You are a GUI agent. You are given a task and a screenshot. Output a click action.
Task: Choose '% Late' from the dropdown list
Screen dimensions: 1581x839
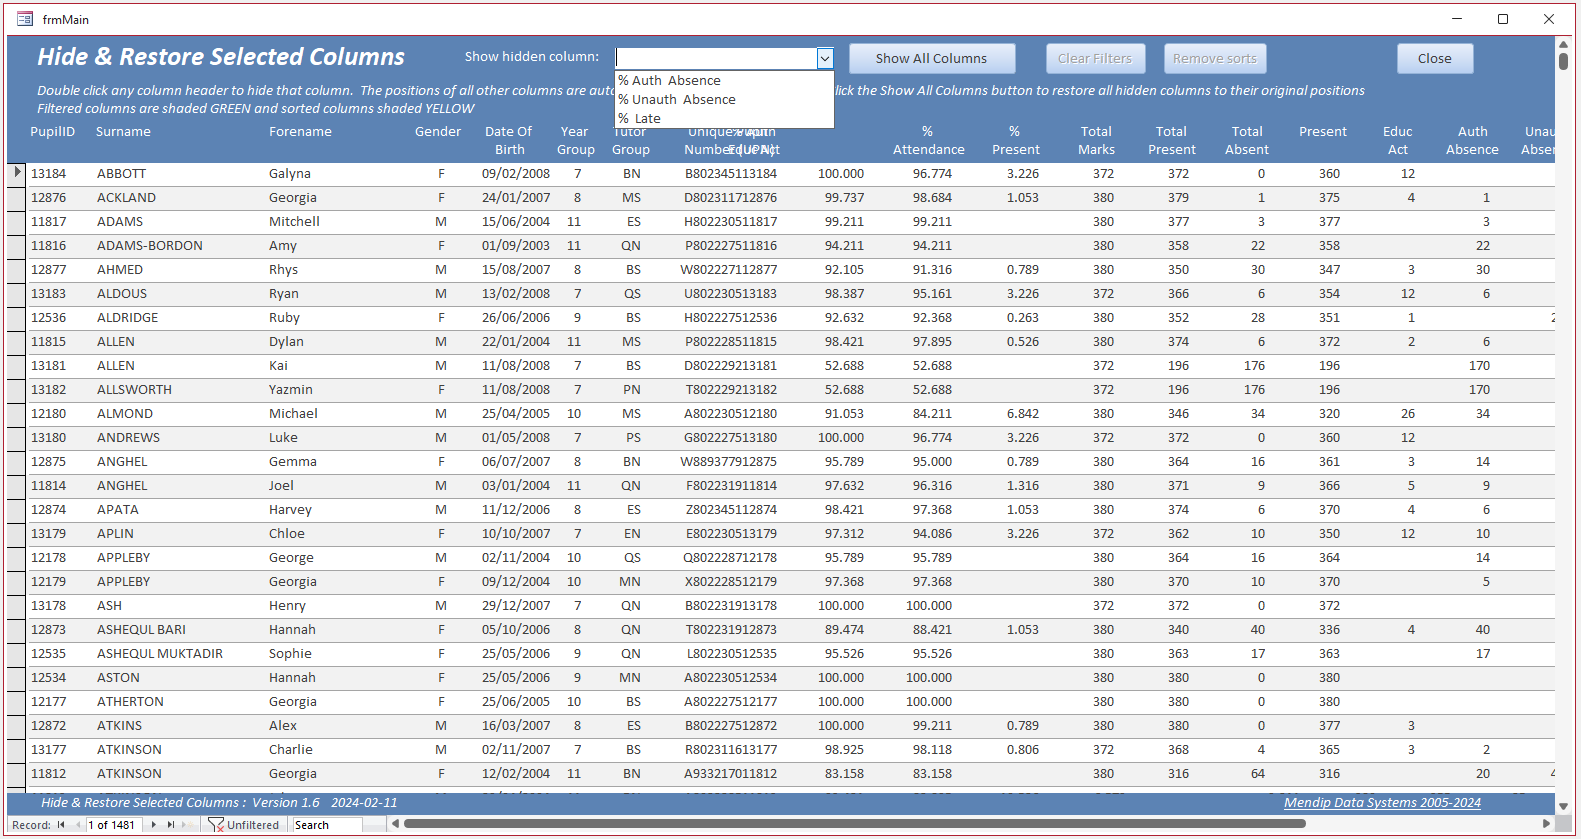[724, 118]
